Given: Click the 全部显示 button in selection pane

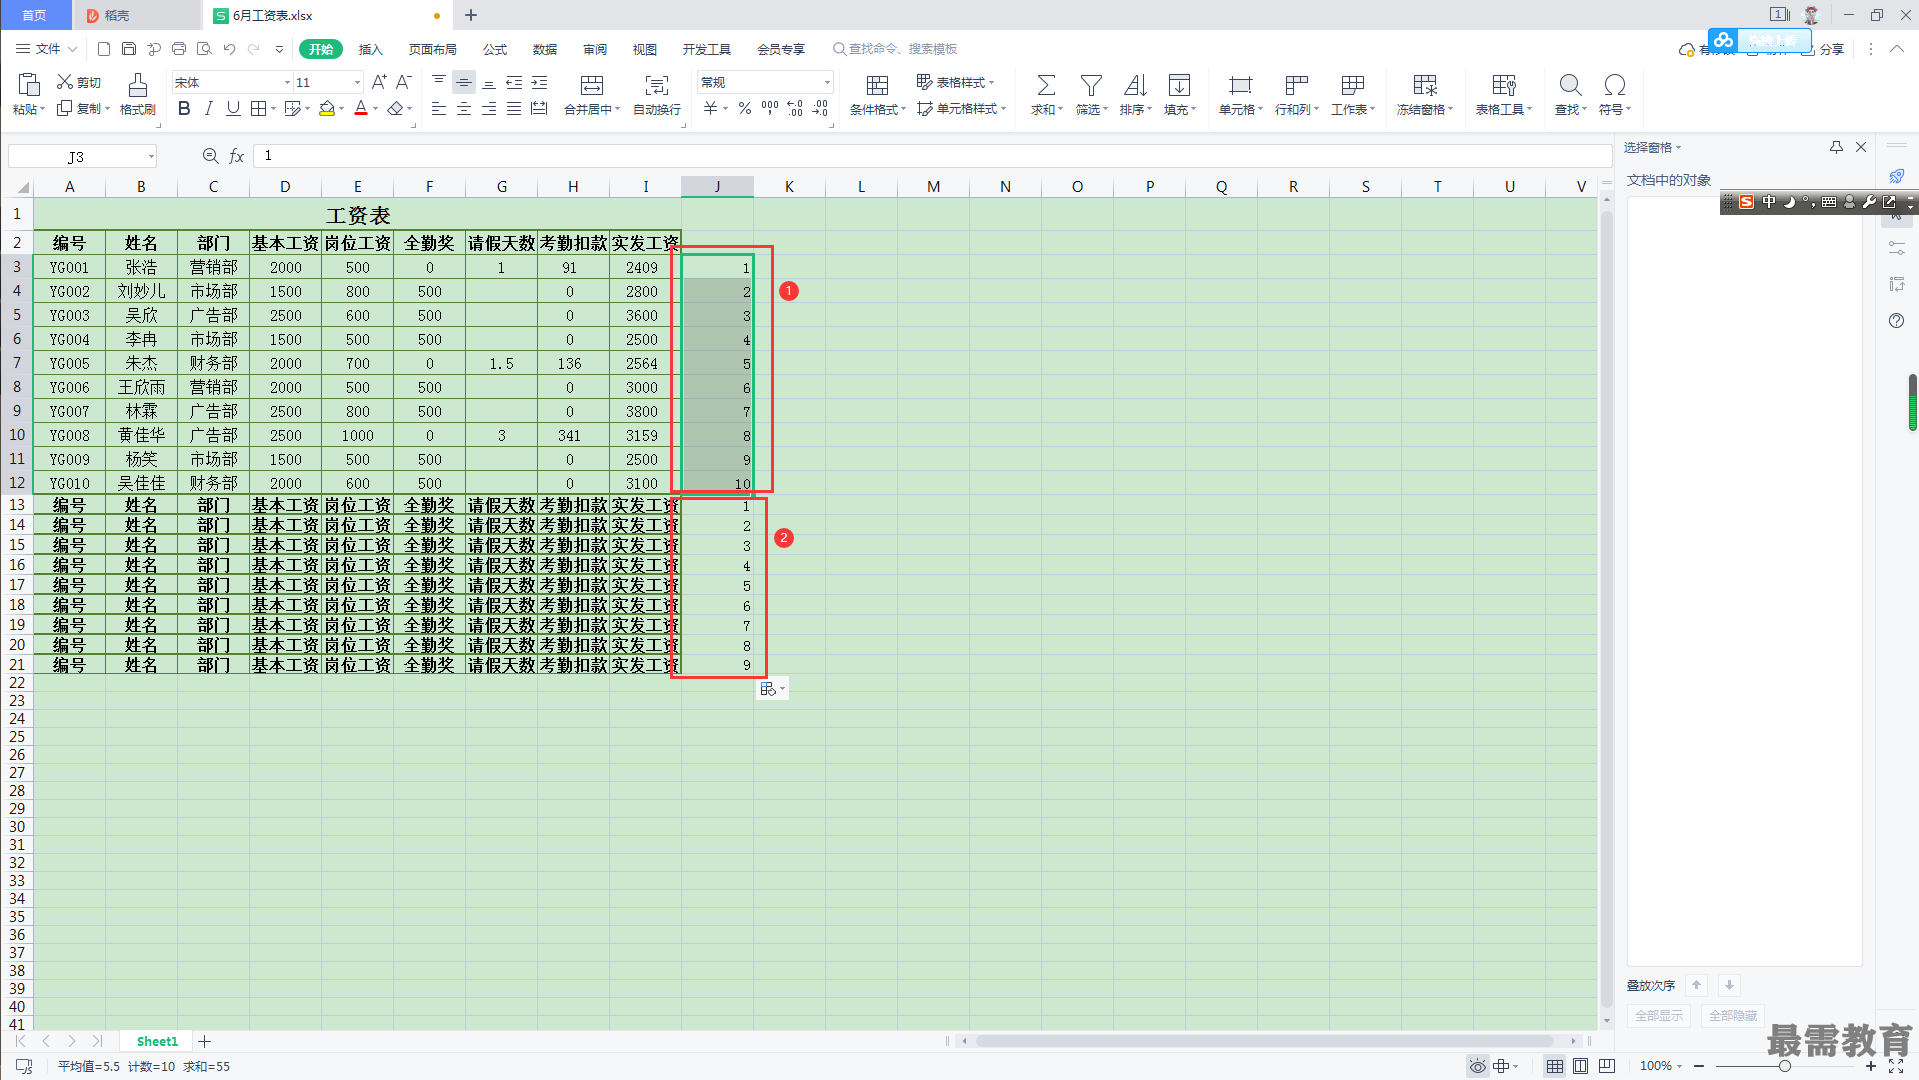Looking at the screenshot, I should point(1659,1015).
